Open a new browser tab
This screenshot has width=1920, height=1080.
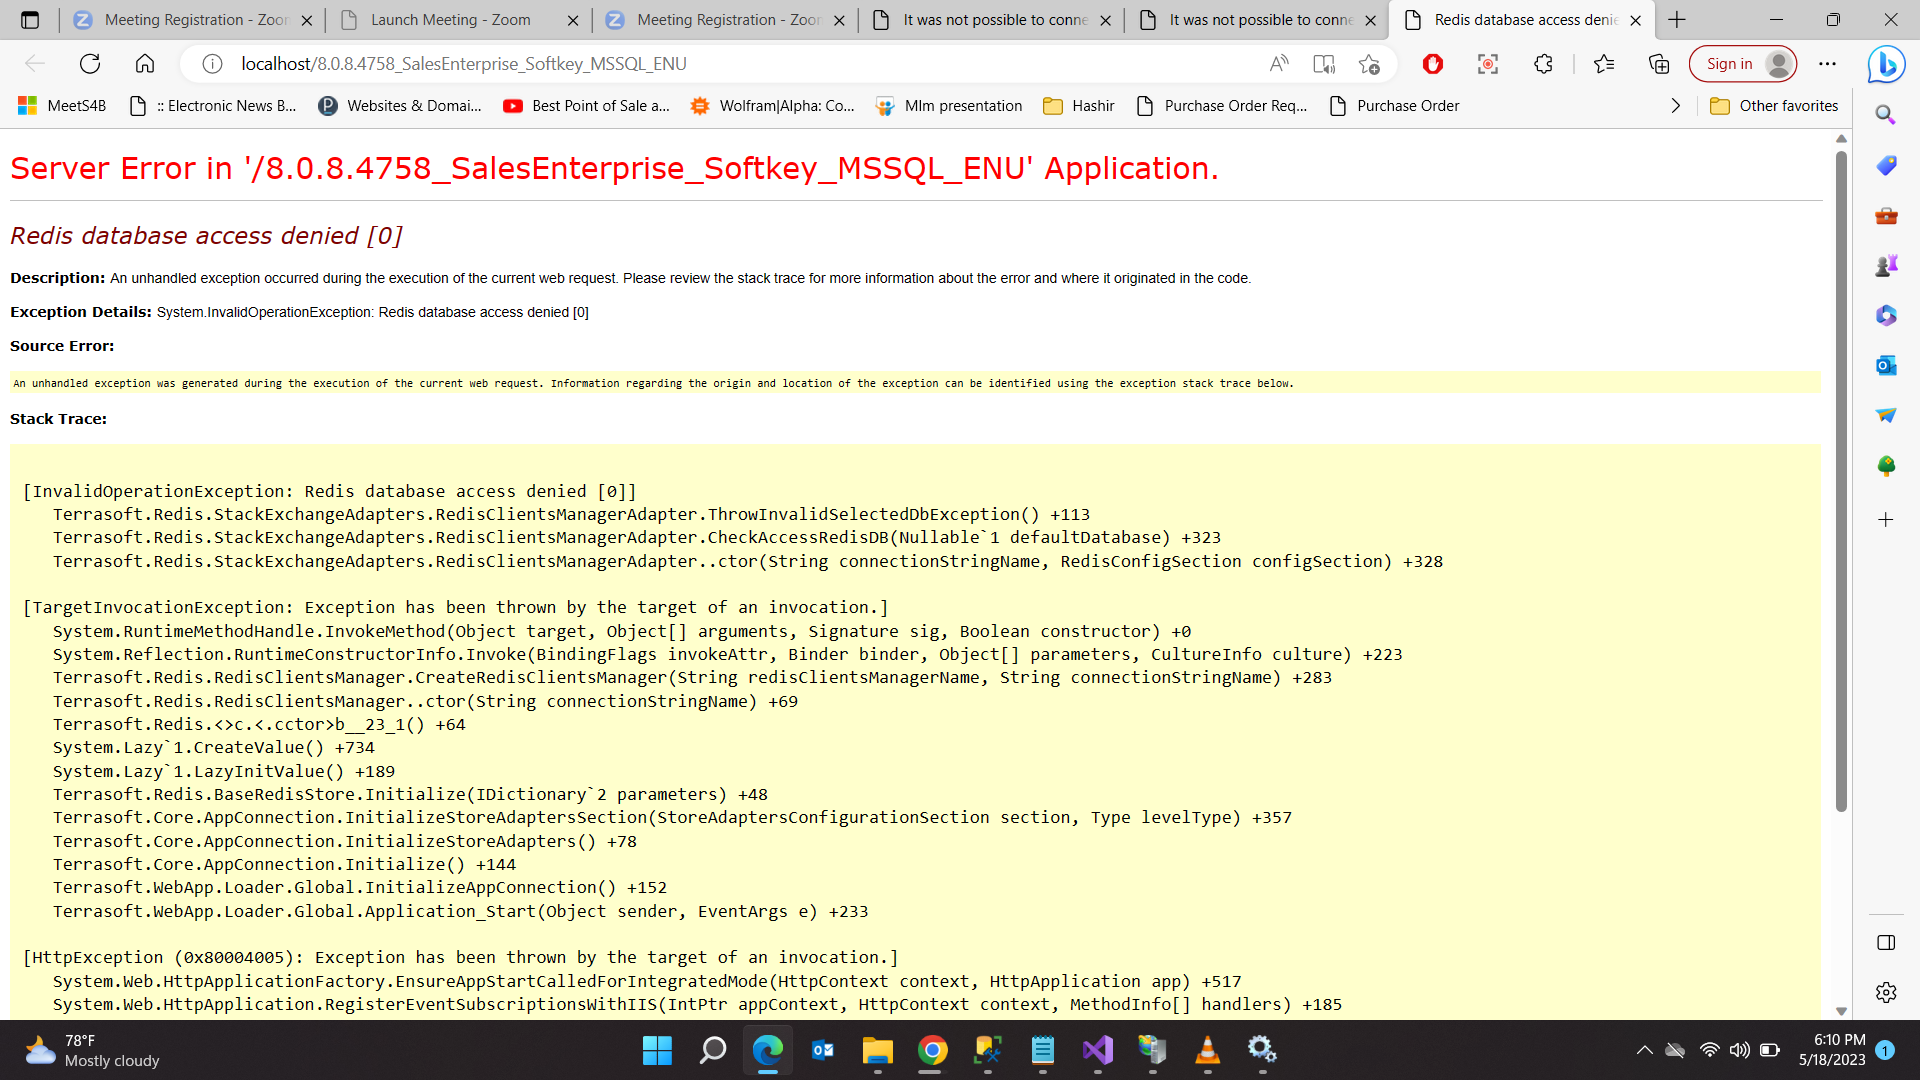click(1677, 20)
